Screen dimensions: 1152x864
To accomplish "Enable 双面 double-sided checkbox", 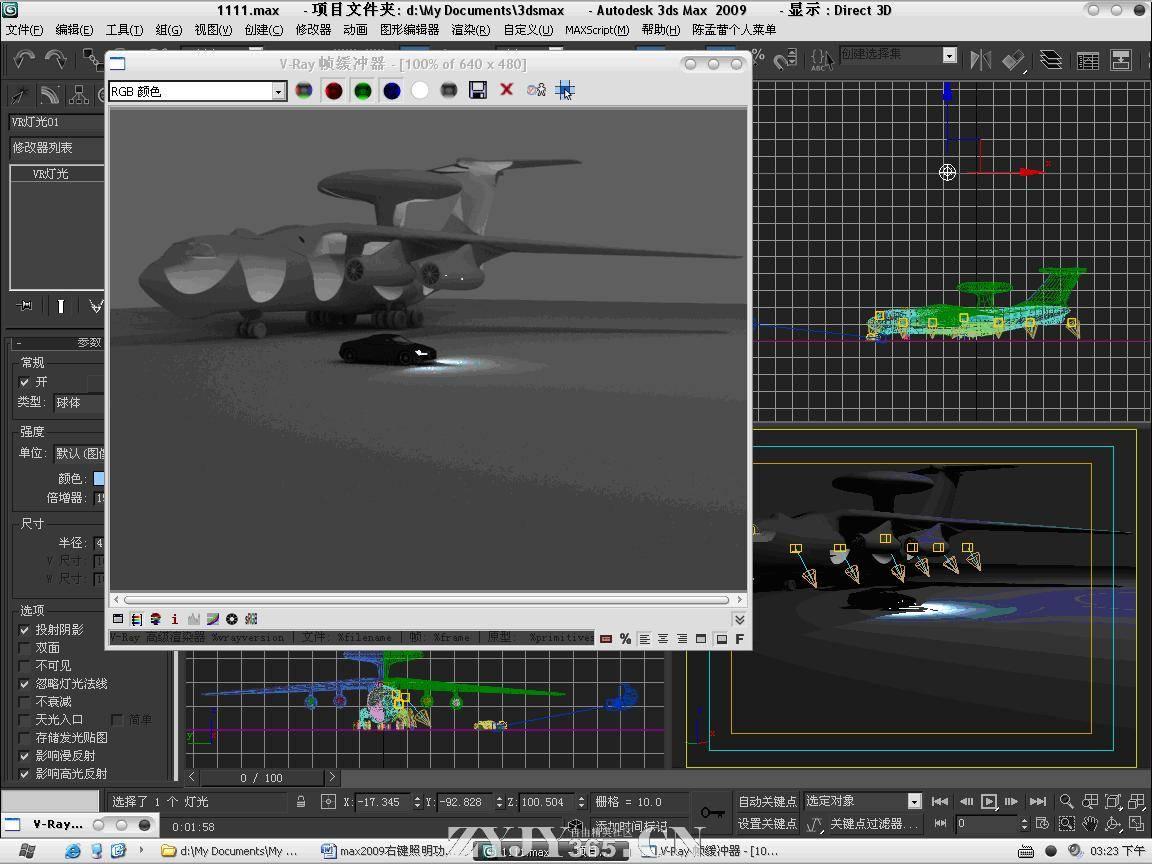I will point(24,648).
